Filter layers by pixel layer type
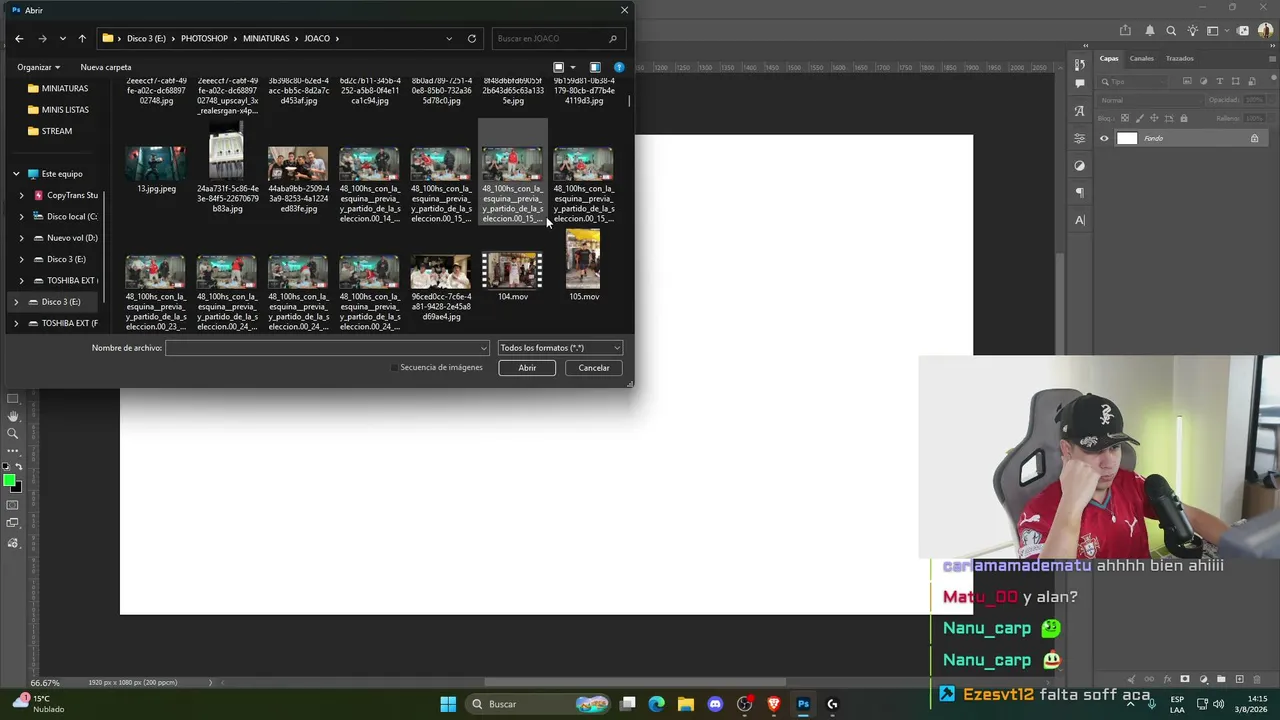 [1187, 81]
